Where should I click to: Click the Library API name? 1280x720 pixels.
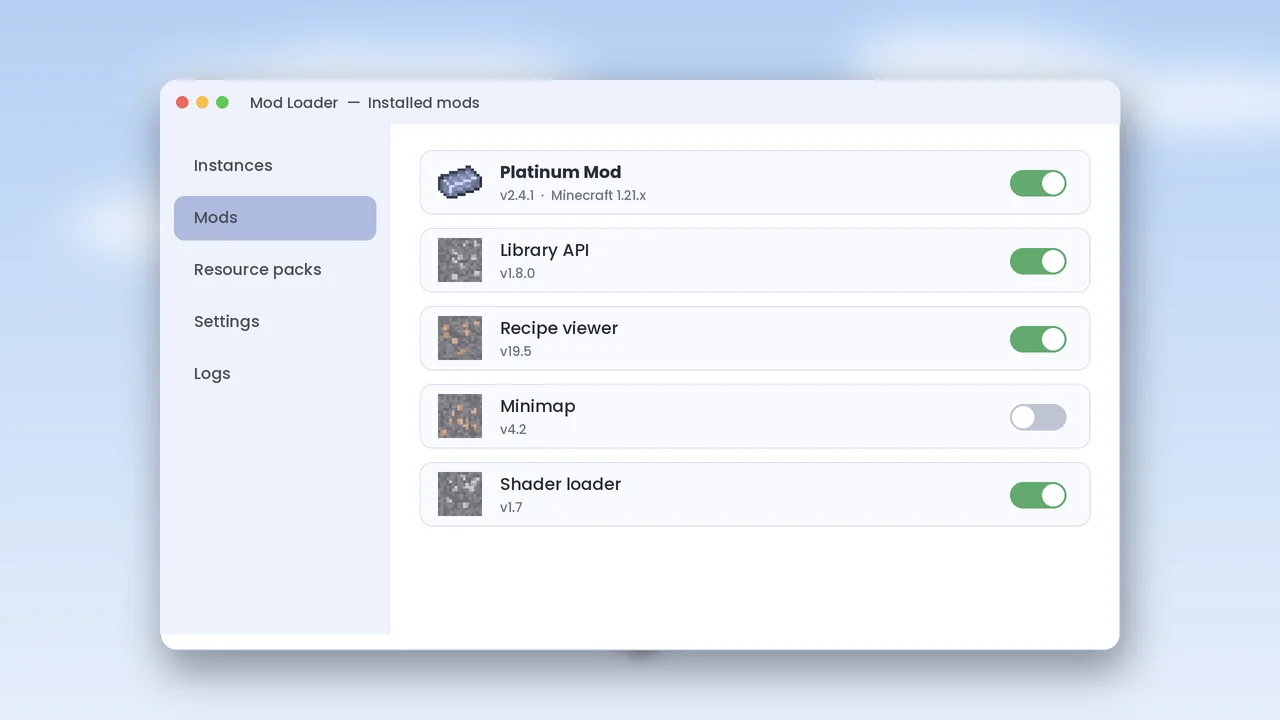point(544,250)
